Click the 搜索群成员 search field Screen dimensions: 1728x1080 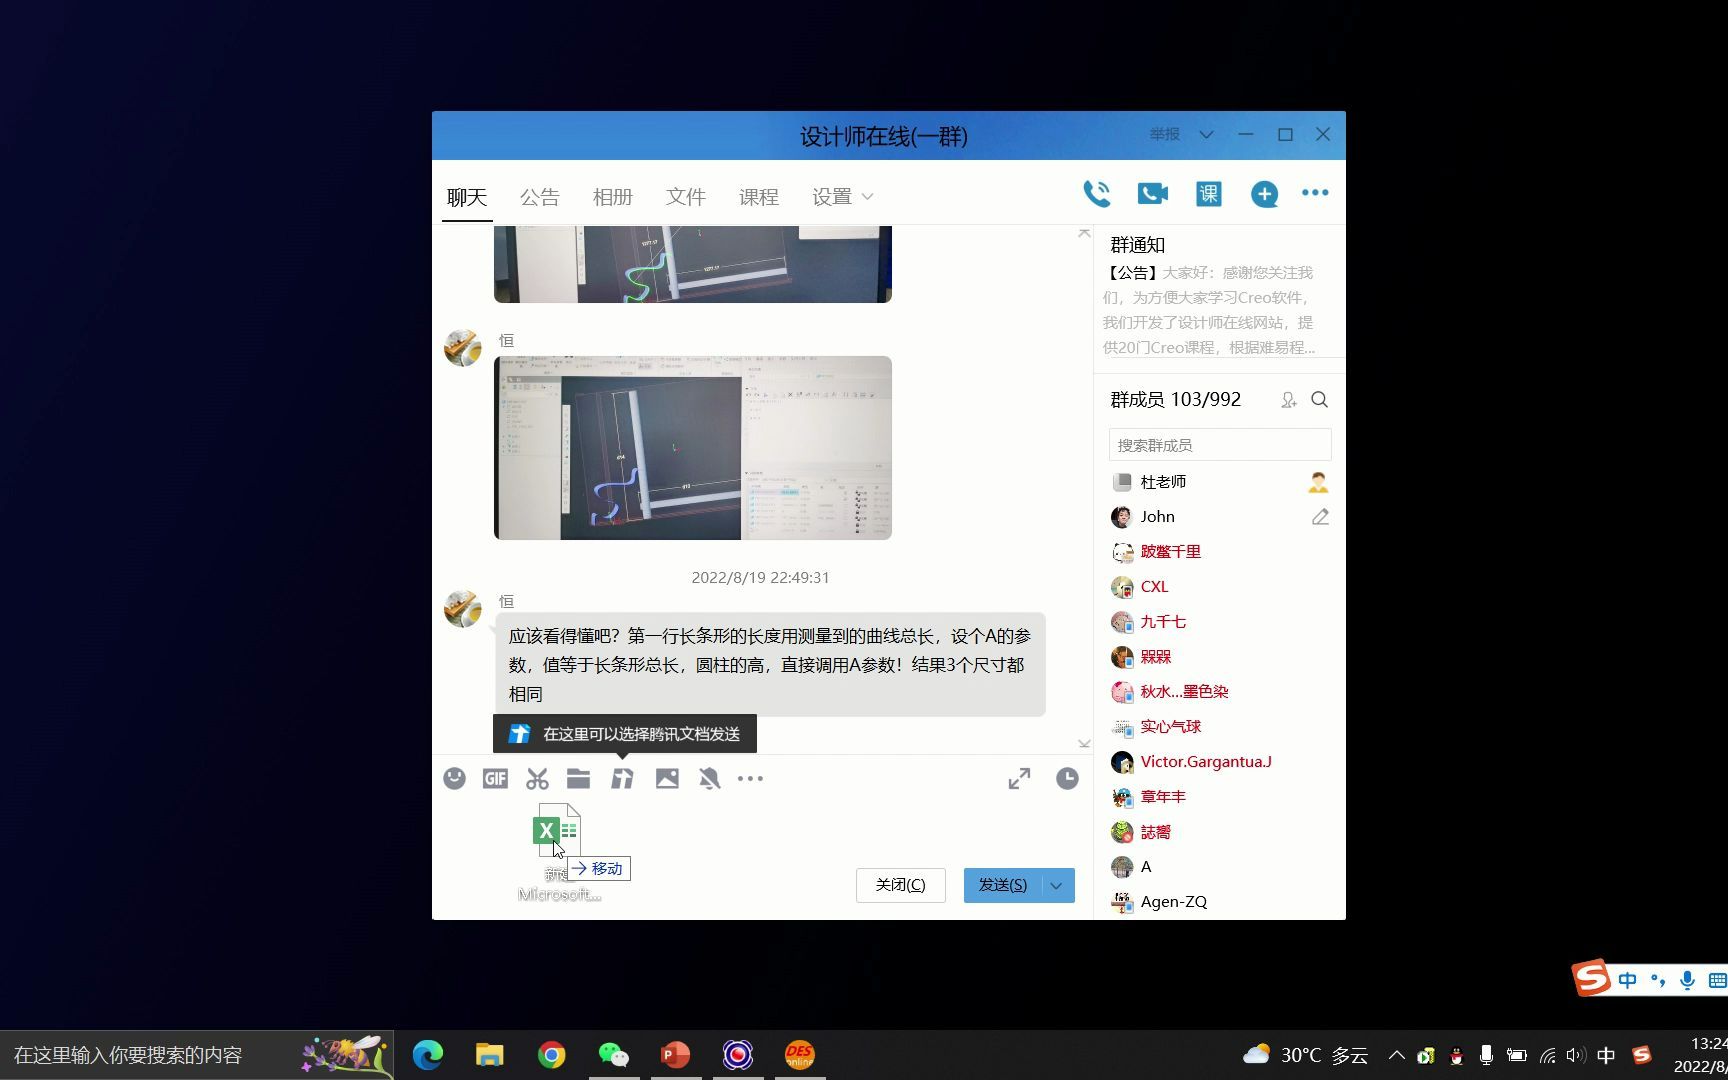1219,444
